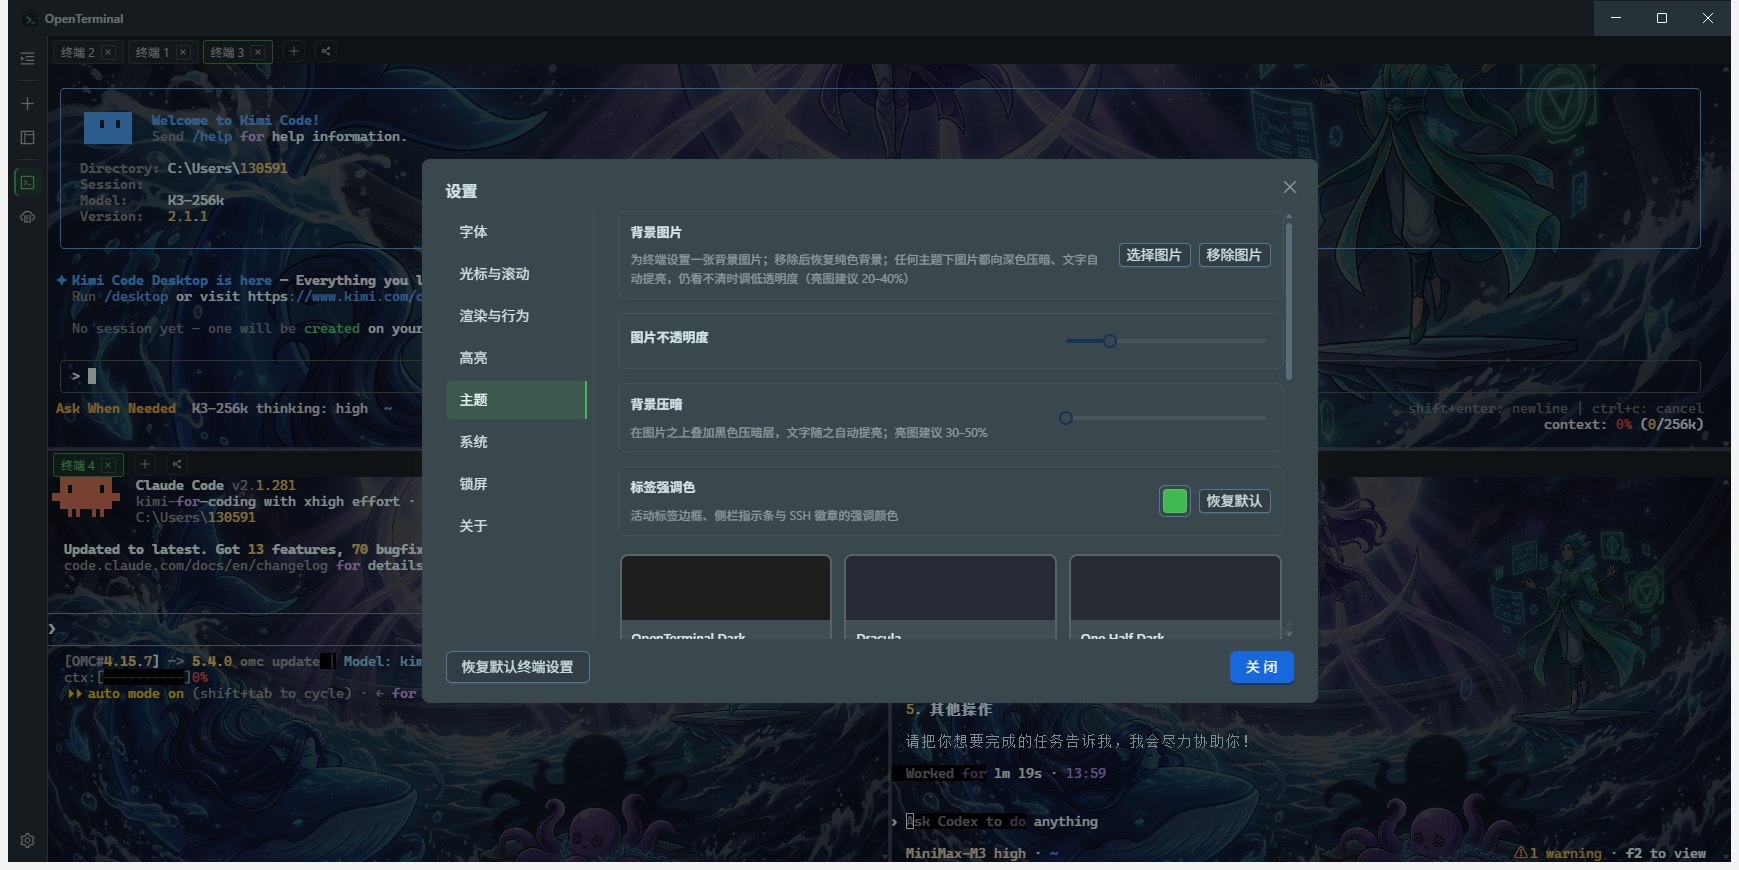Open the 系统 settings section
Screen dimensions: 1739x870
(516, 442)
